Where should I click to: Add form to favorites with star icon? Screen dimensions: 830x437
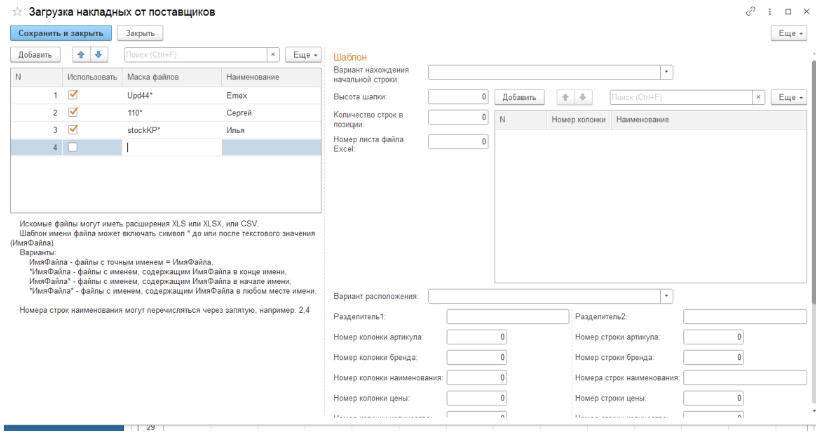pos(16,12)
